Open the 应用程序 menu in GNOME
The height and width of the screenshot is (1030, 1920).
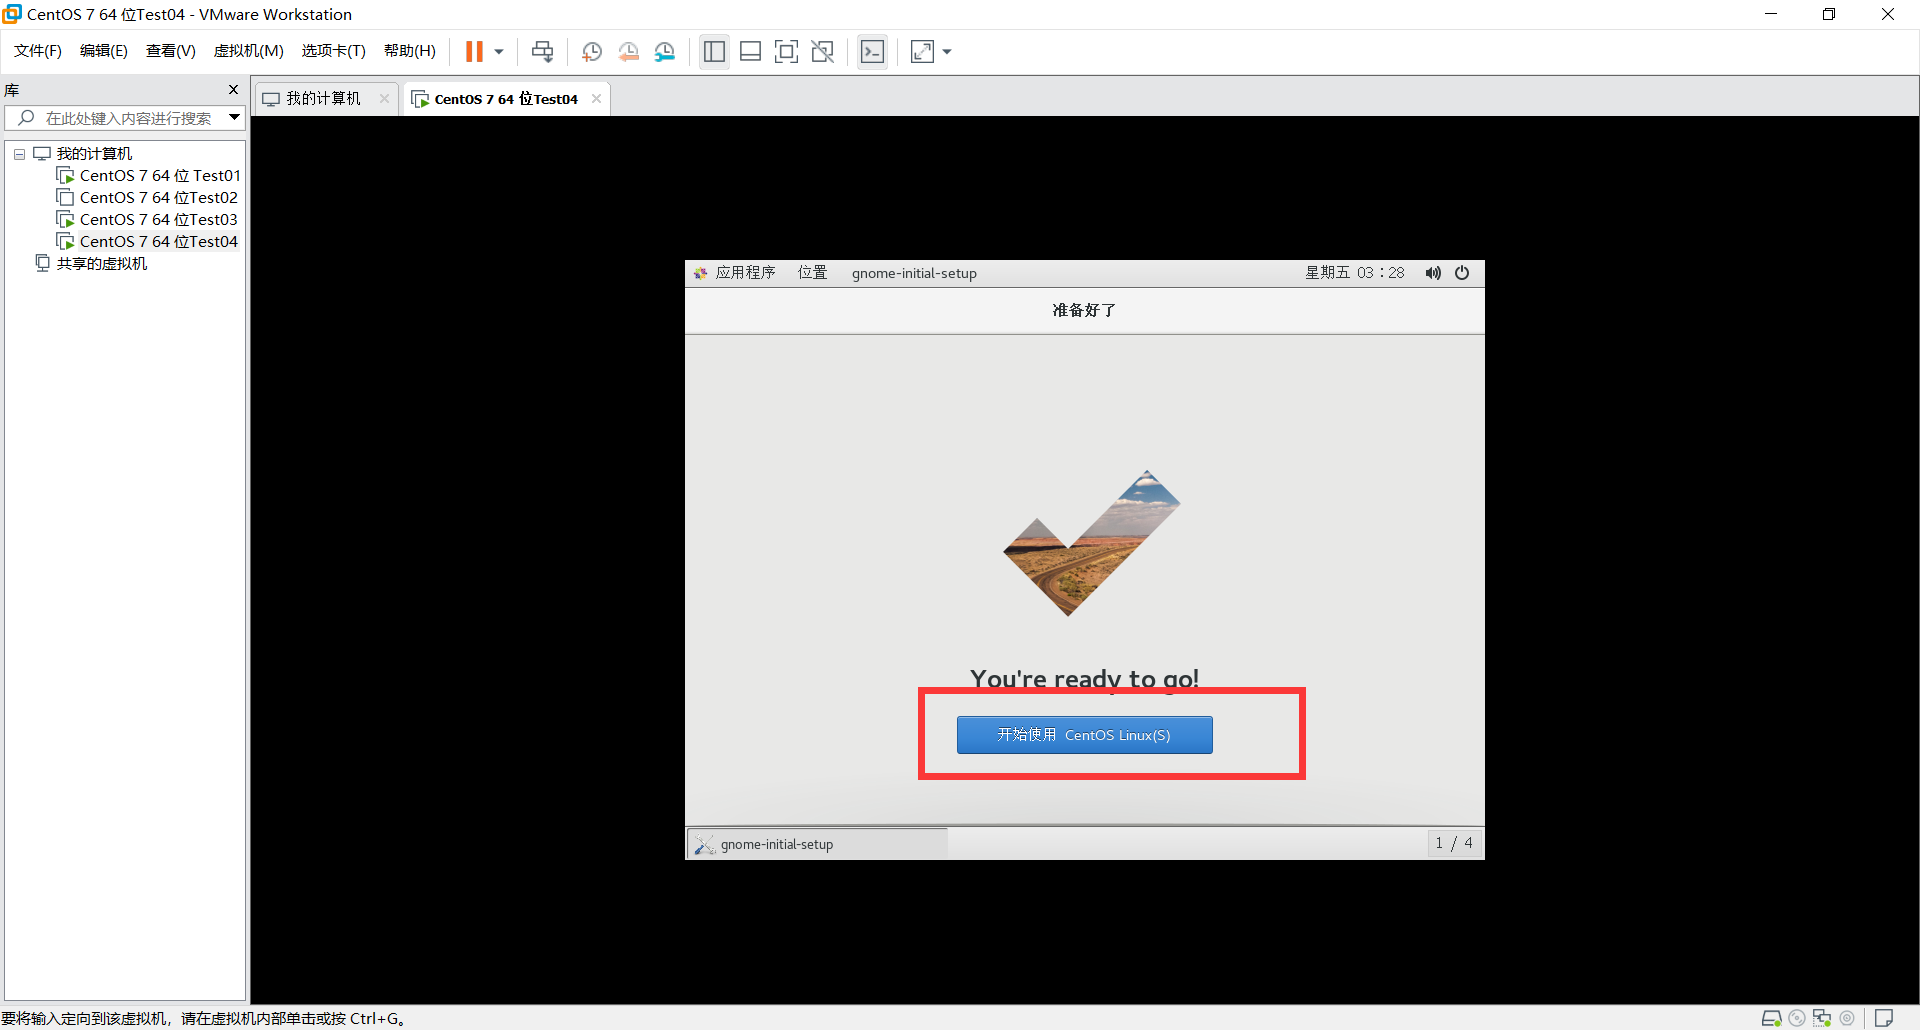[x=745, y=273]
